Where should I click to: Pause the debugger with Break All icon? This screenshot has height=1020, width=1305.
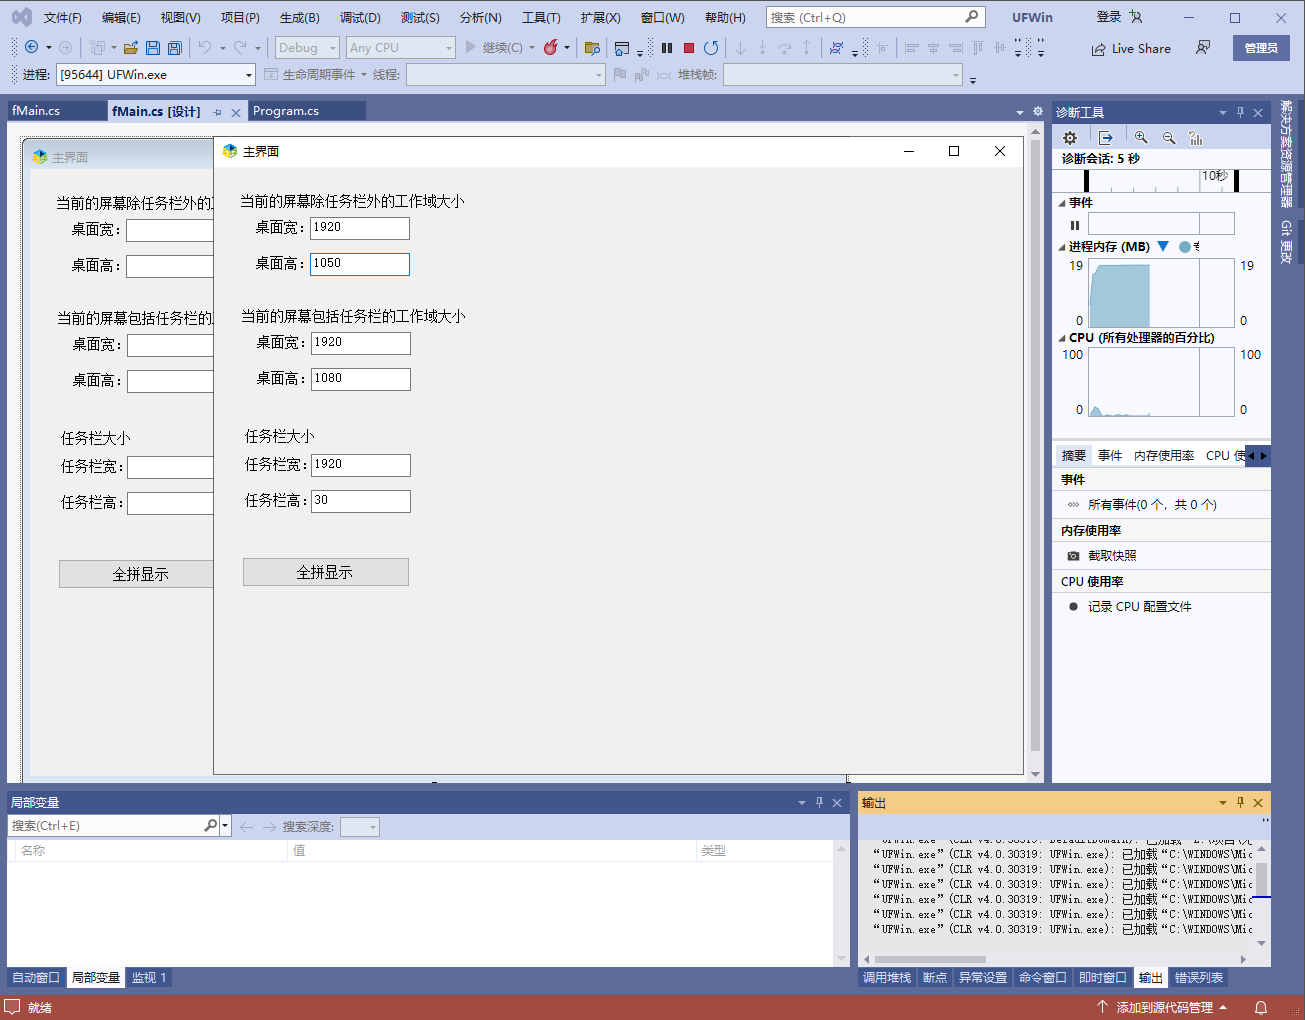[667, 48]
